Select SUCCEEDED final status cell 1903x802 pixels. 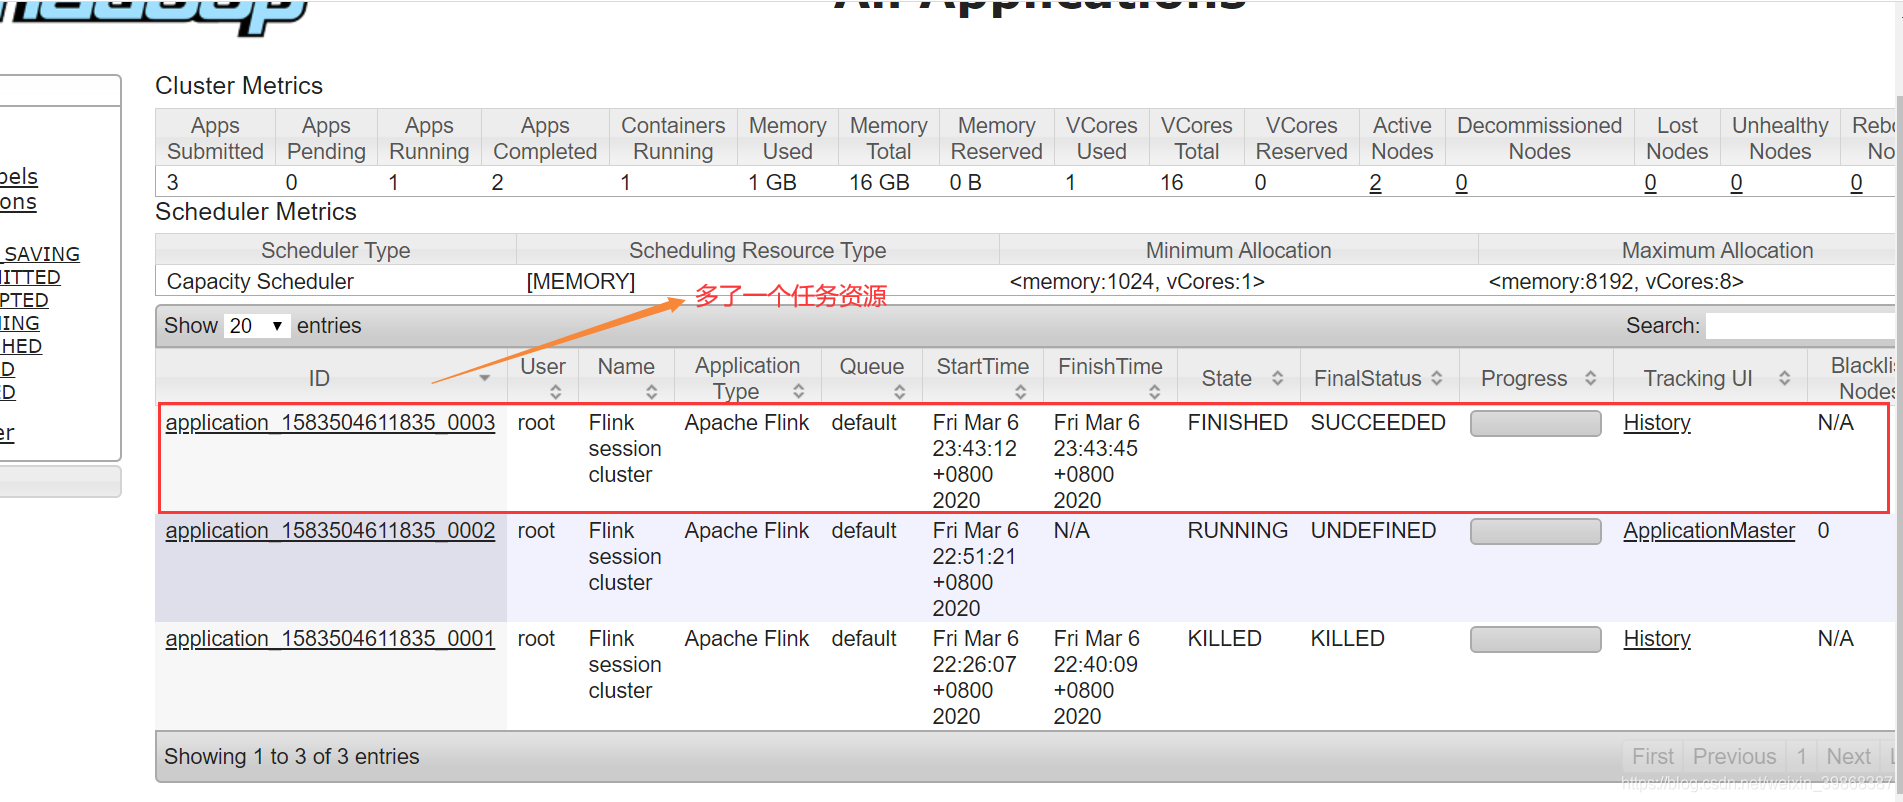pos(1378,423)
